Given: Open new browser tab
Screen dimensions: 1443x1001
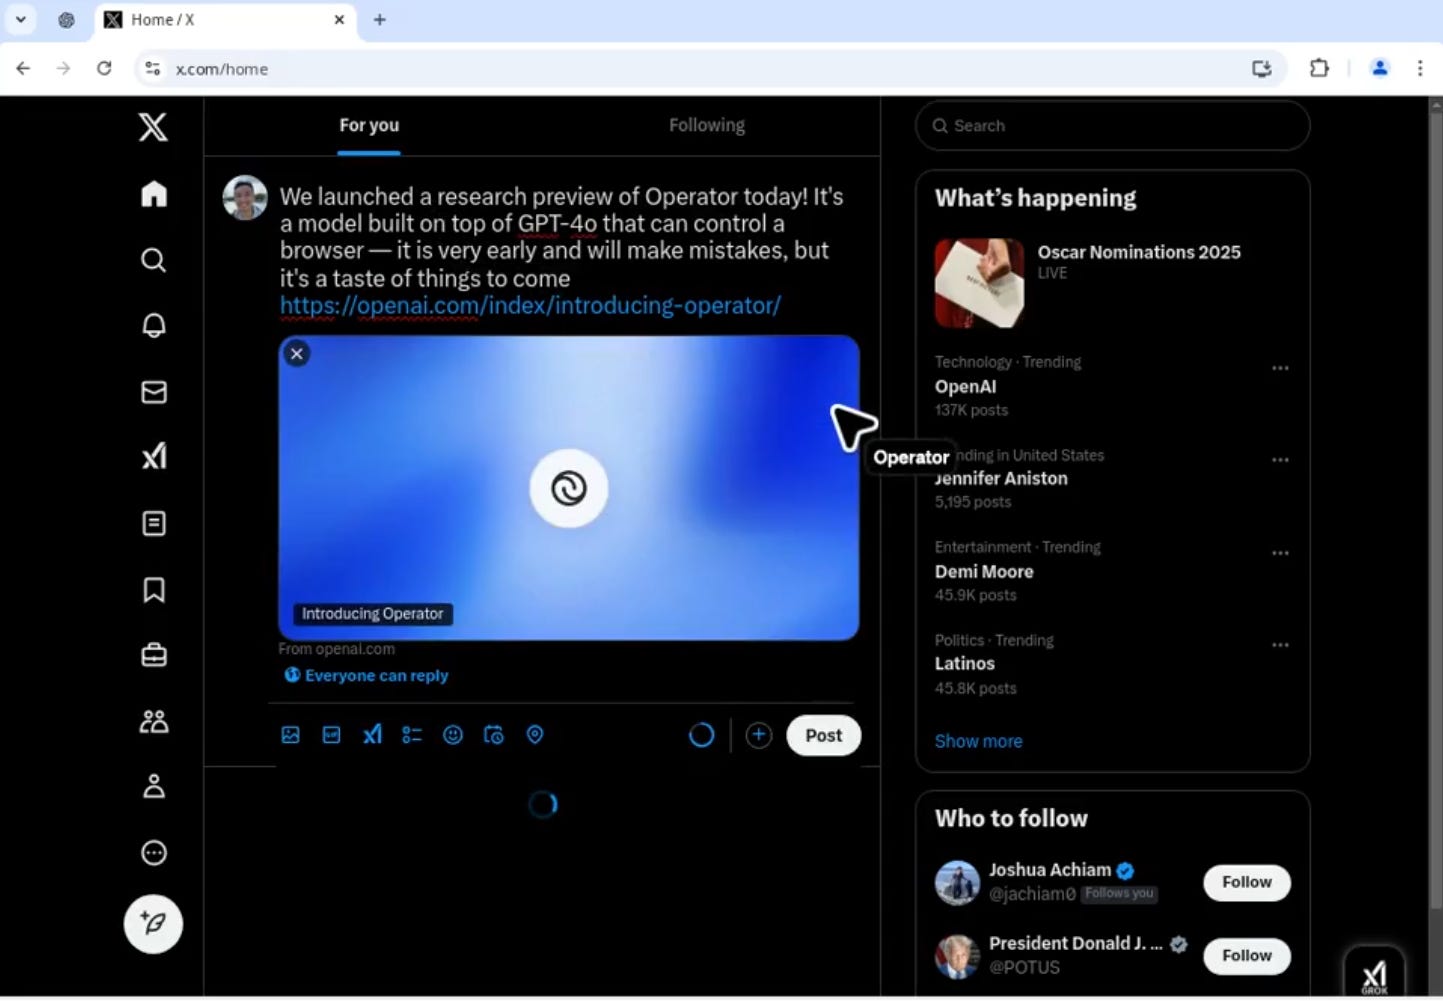Looking at the screenshot, I should [380, 19].
